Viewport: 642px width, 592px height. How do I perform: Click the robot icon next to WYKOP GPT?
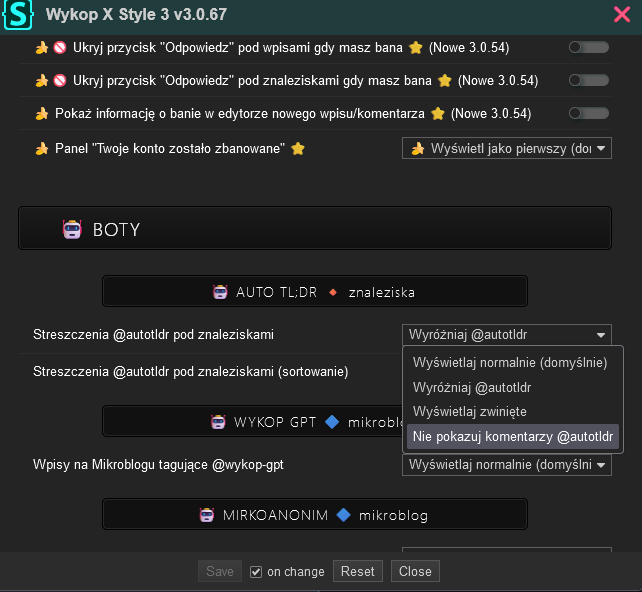pyautogui.click(x=218, y=422)
